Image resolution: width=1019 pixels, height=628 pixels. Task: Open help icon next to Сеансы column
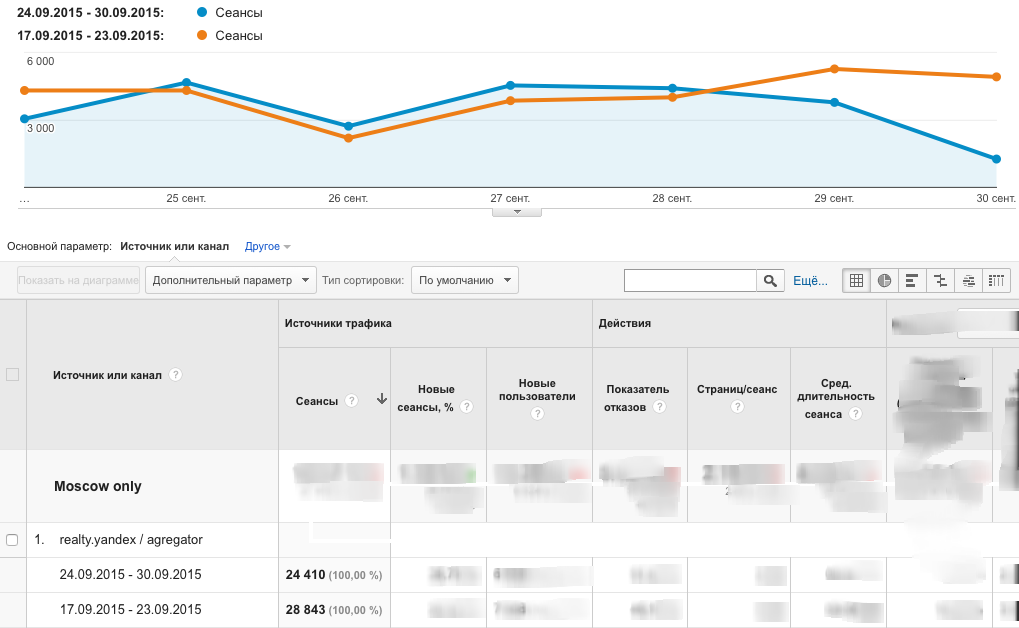click(352, 400)
